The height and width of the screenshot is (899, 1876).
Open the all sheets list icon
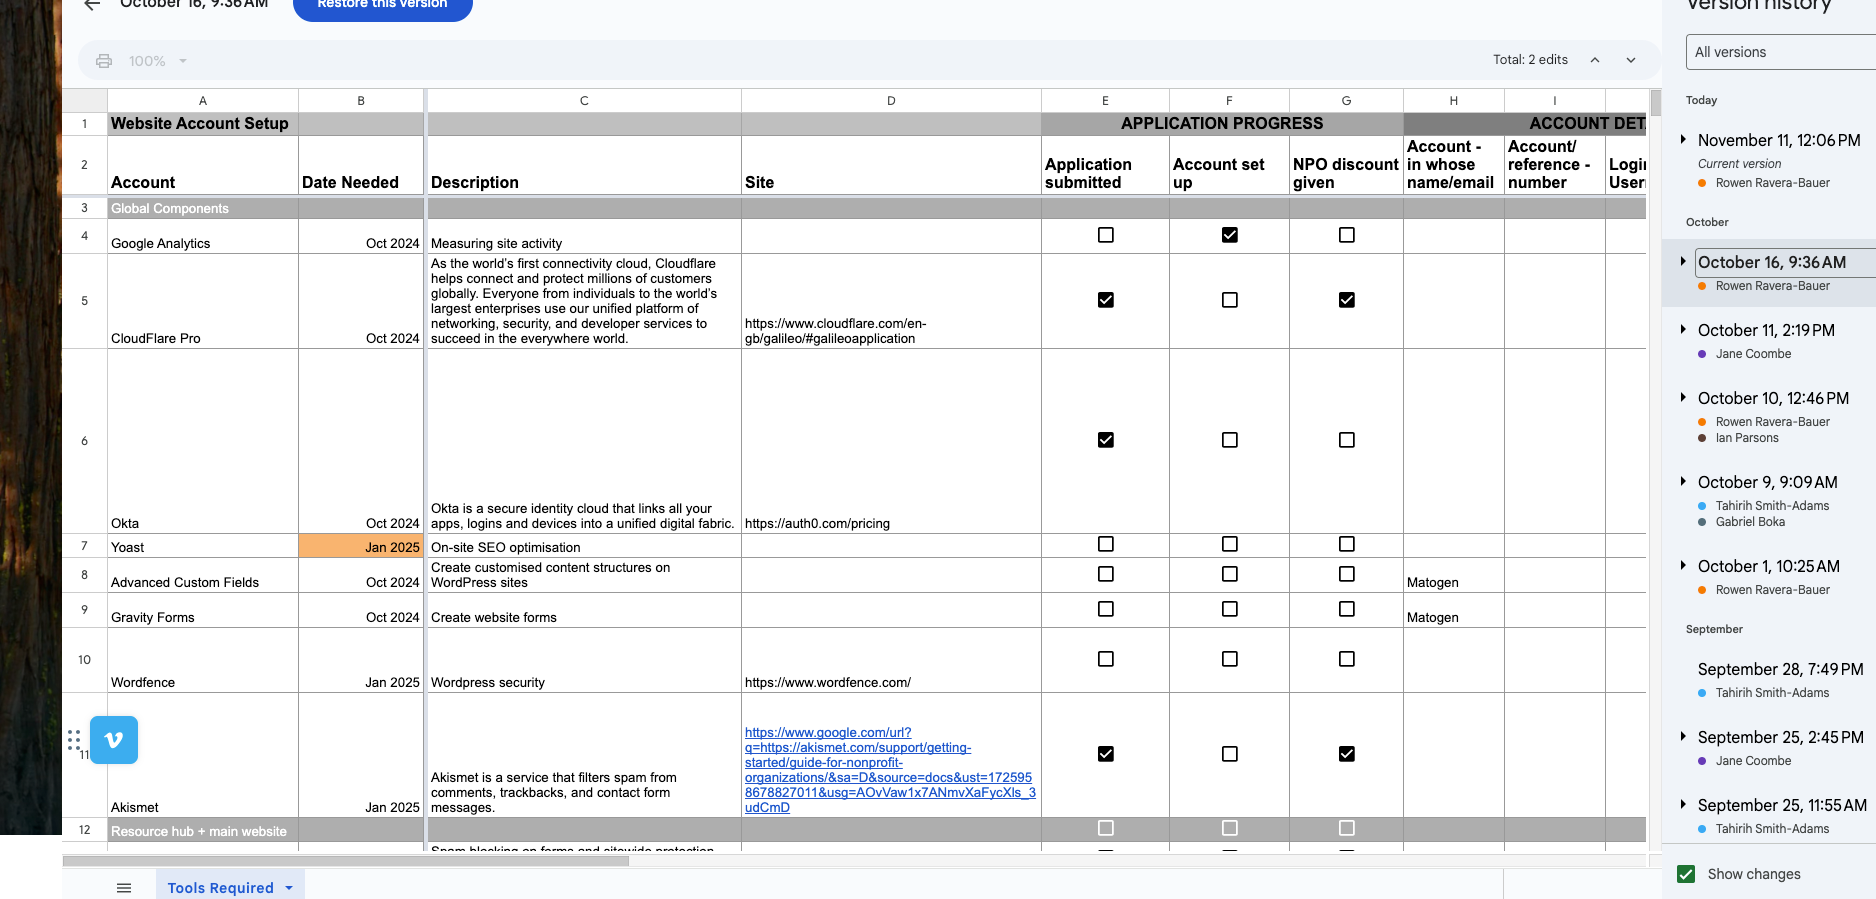click(124, 888)
